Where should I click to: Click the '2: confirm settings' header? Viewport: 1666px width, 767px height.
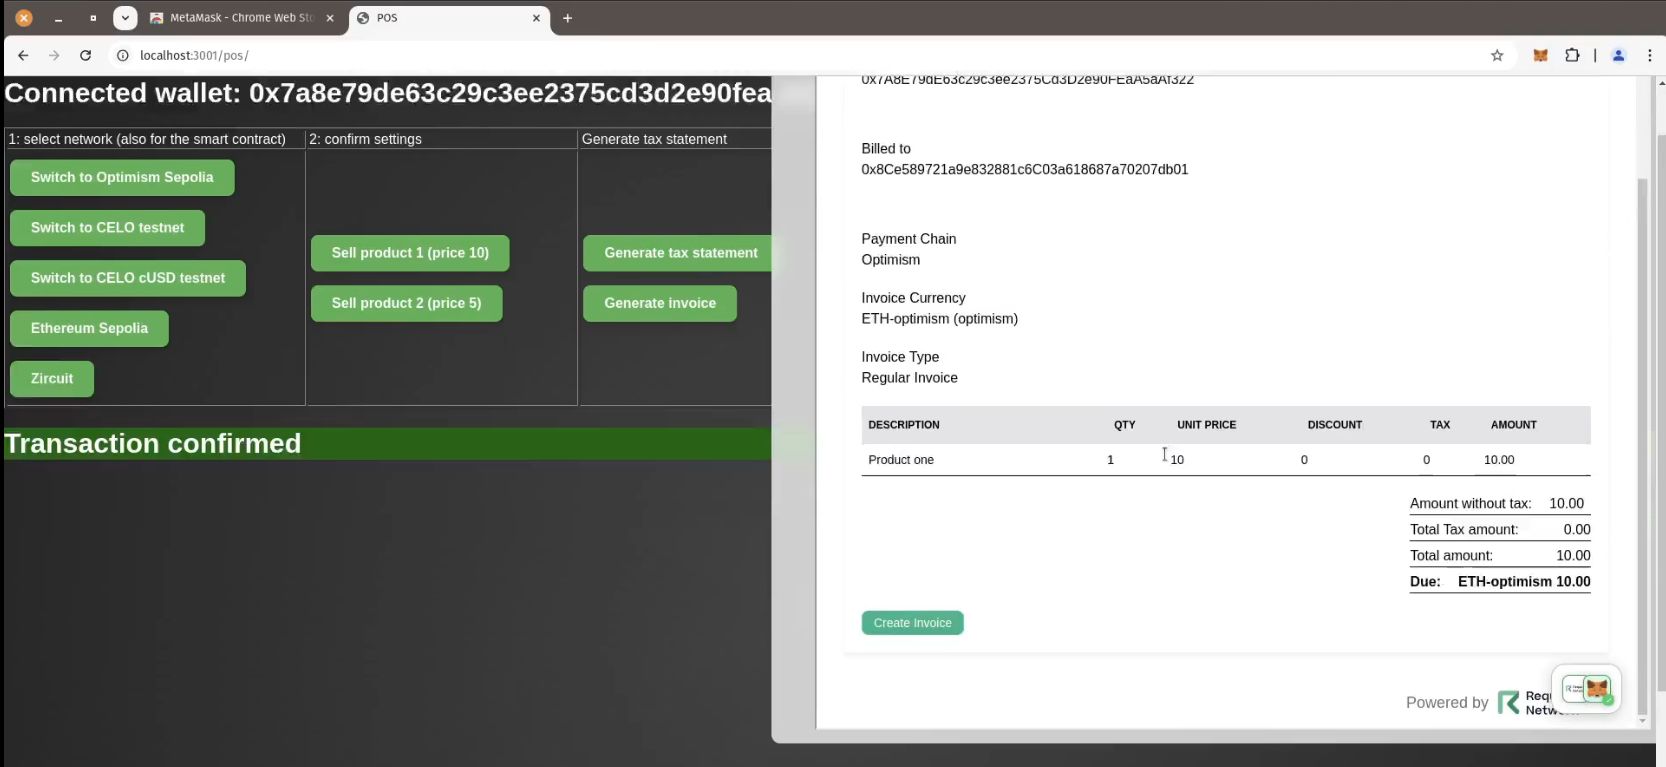pyautogui.click(x=365, y=139)
